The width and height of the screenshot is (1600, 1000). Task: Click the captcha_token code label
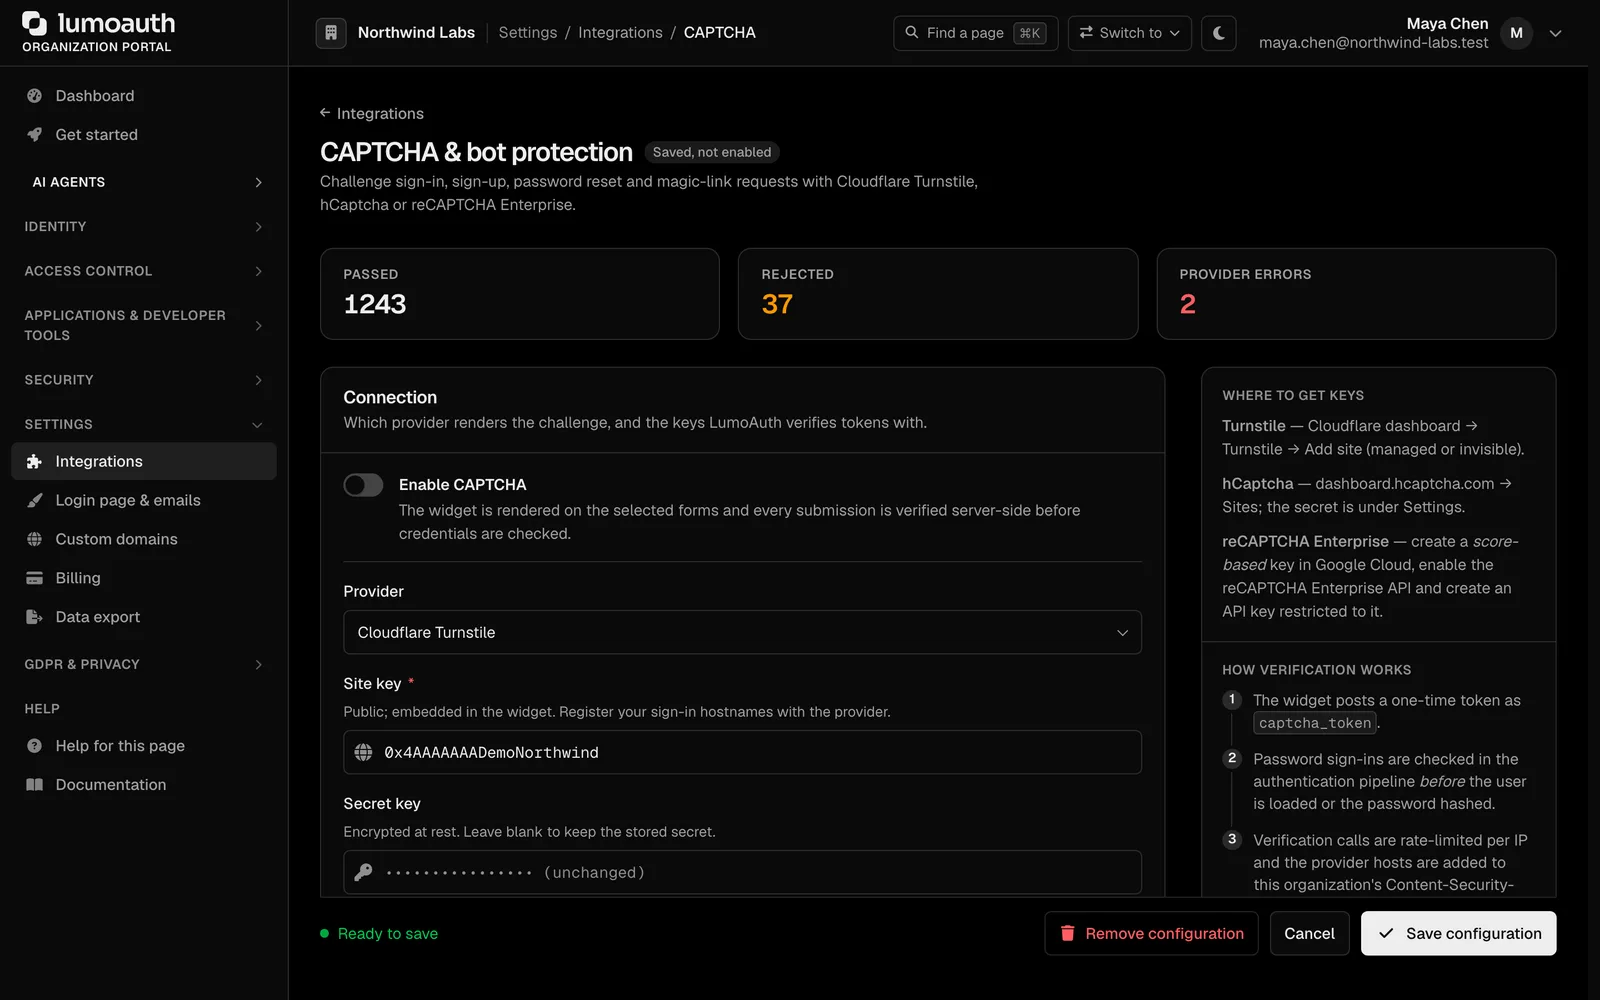click(1315, 723)
